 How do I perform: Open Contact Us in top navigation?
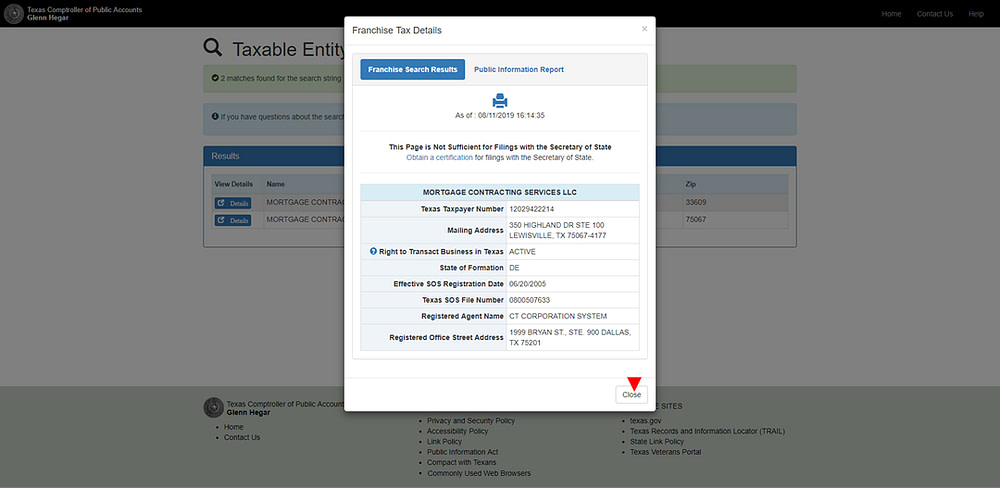pos(934,13)
